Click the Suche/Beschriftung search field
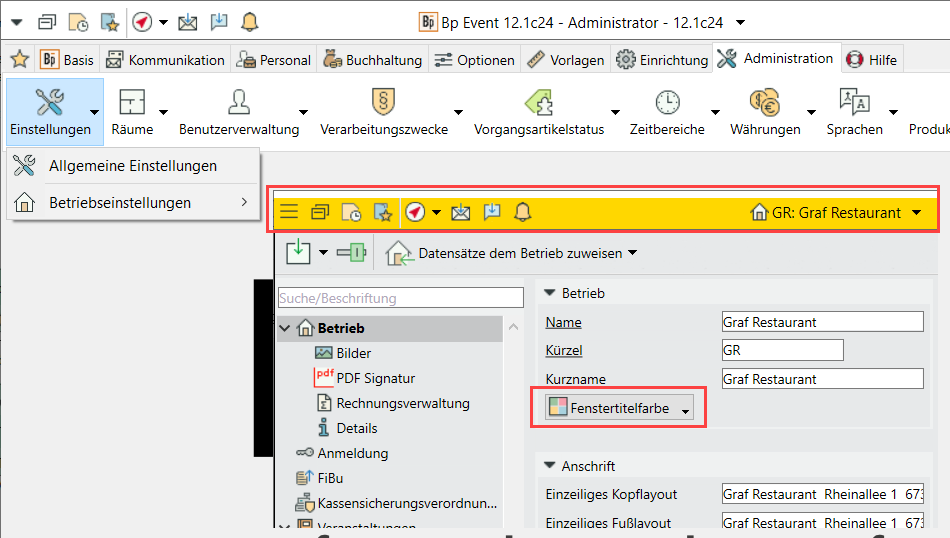Viewport: 950px width, 538px height. [400, 298]
